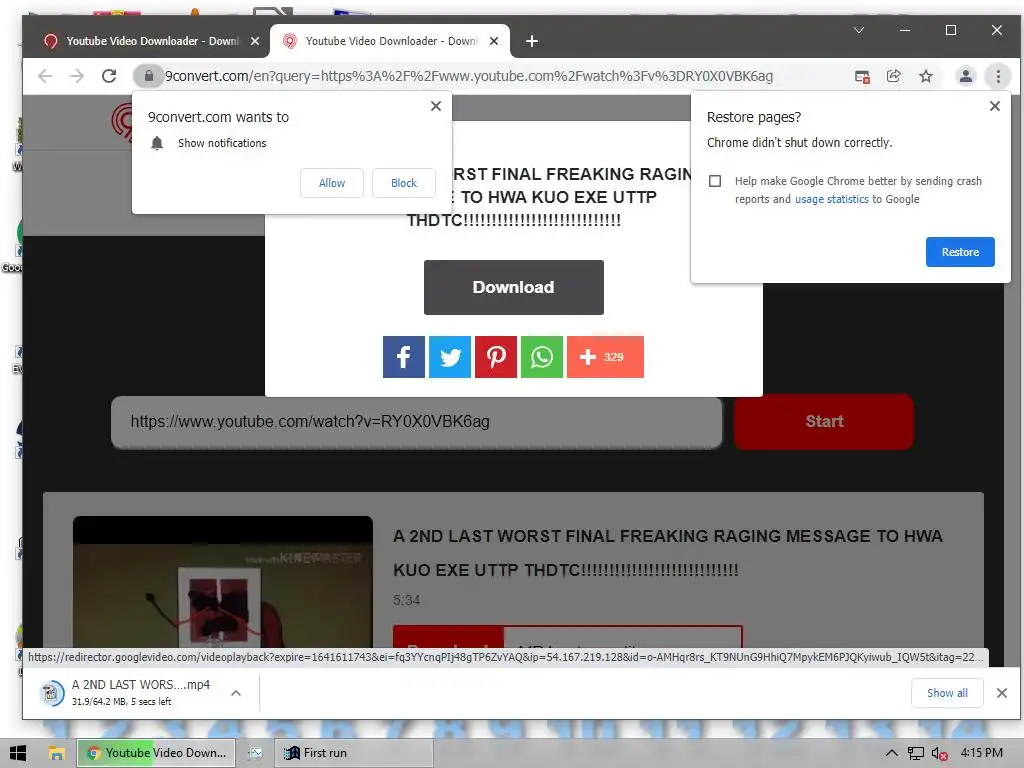The width and height of the screenshot is (1024, 768).
Task: Open the Chrome three-dot menu
Action: coord(998,76)
